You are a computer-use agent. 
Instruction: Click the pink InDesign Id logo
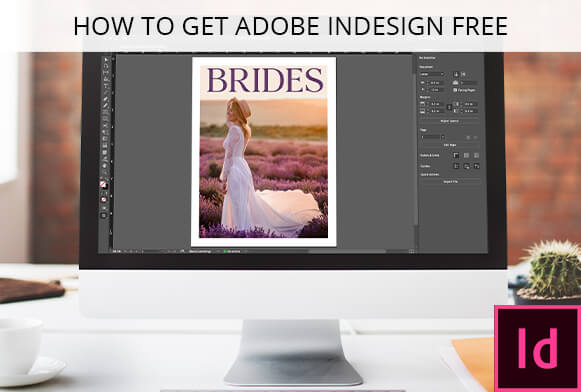coord(537,348)
